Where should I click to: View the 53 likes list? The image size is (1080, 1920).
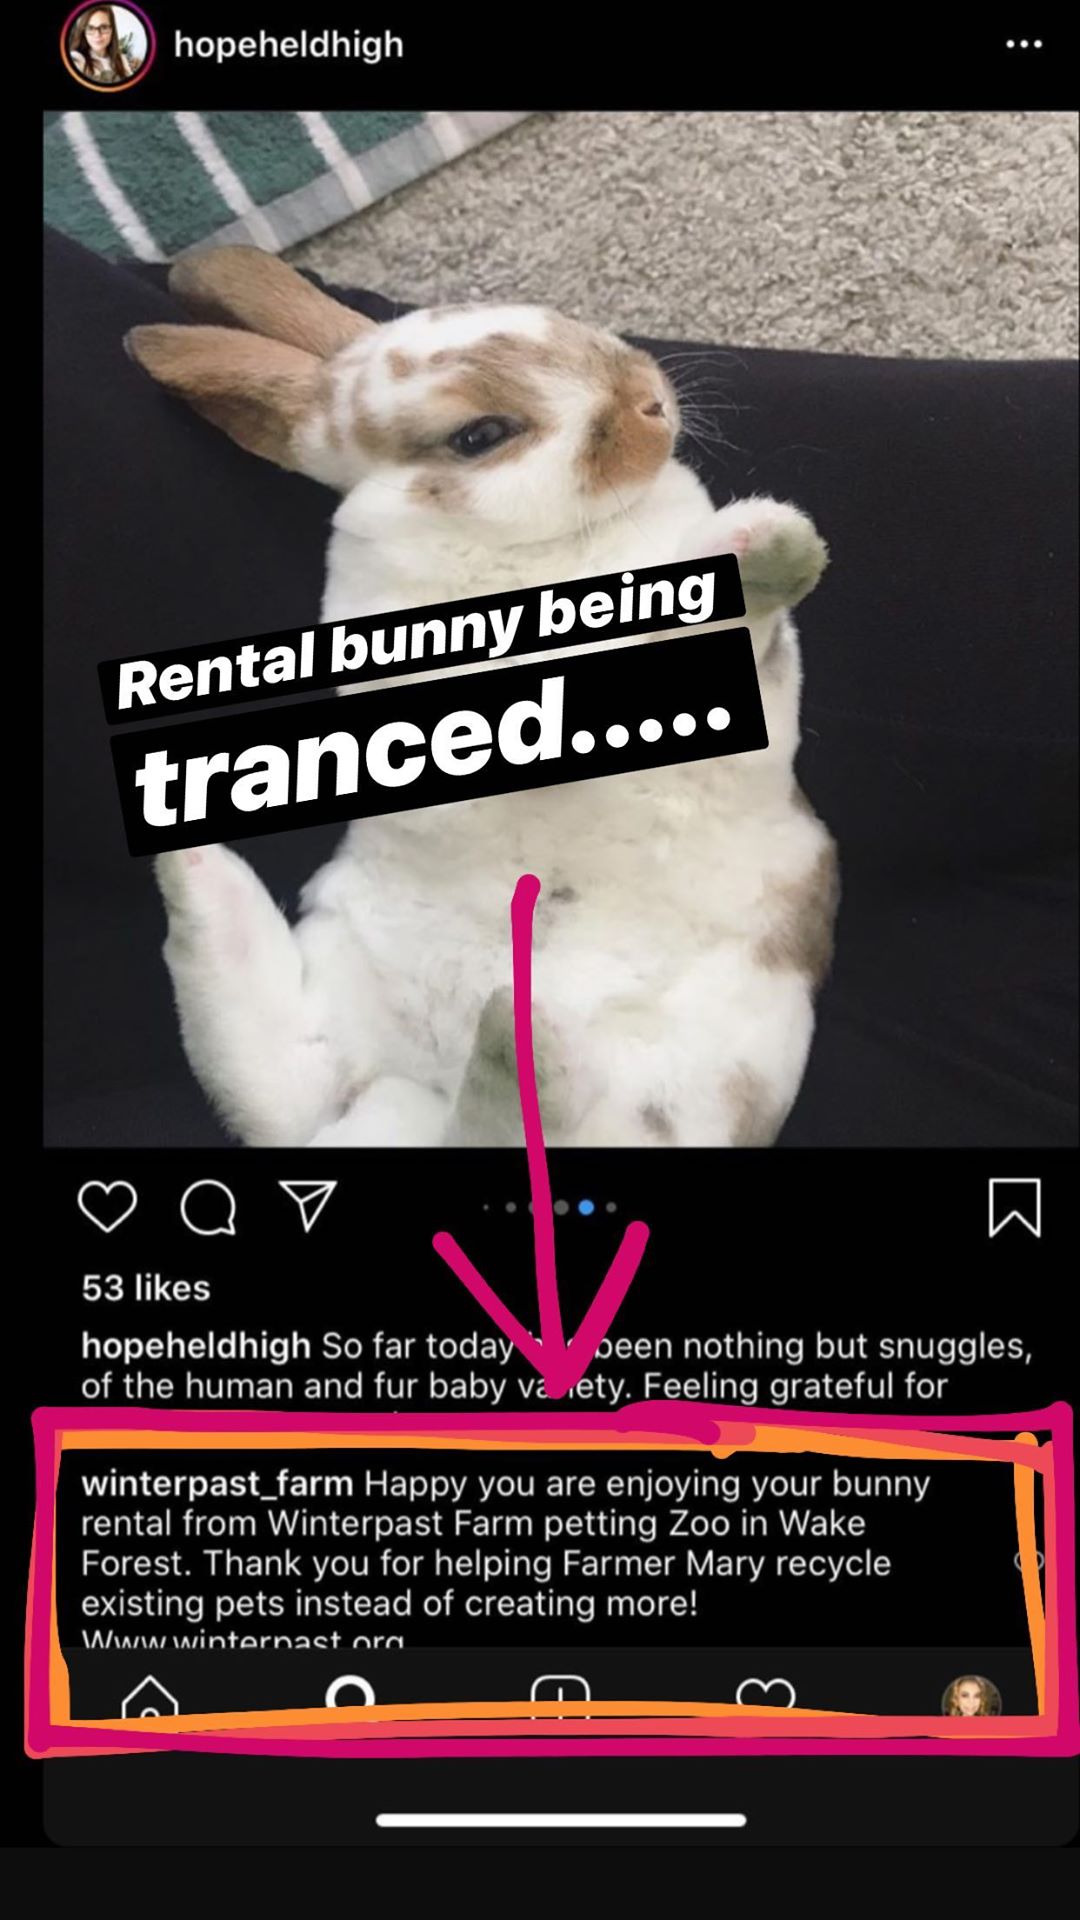(x=146, y=1288)
